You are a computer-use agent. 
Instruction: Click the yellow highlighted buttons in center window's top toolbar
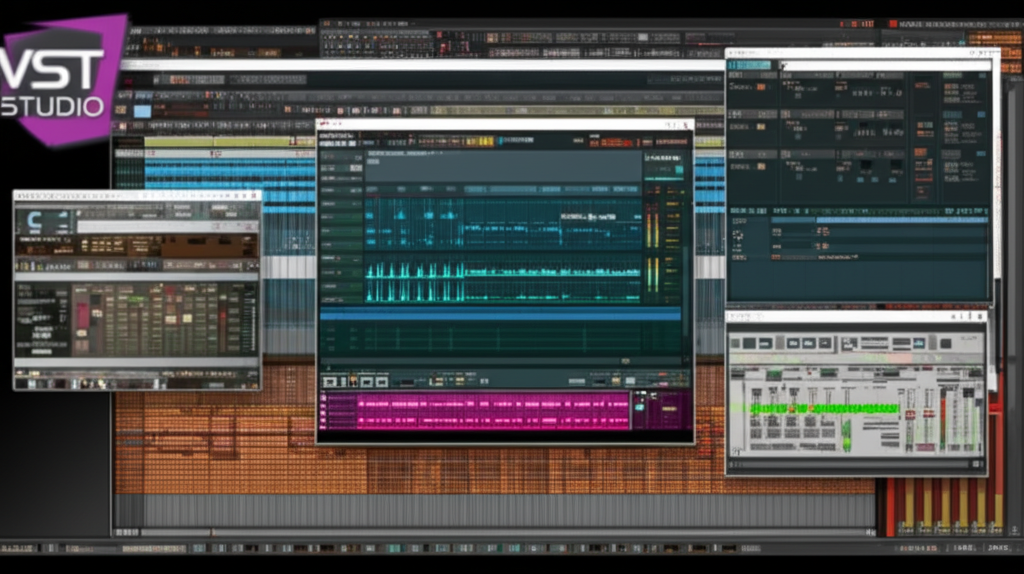point(481,141)
